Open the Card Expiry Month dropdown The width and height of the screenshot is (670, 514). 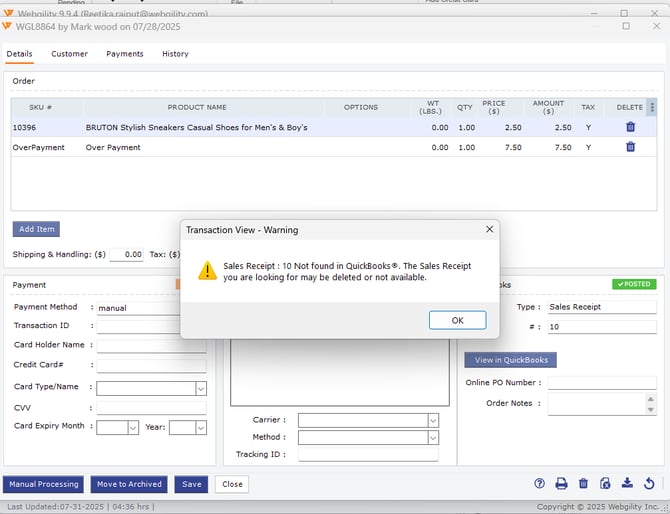point(133,428)
